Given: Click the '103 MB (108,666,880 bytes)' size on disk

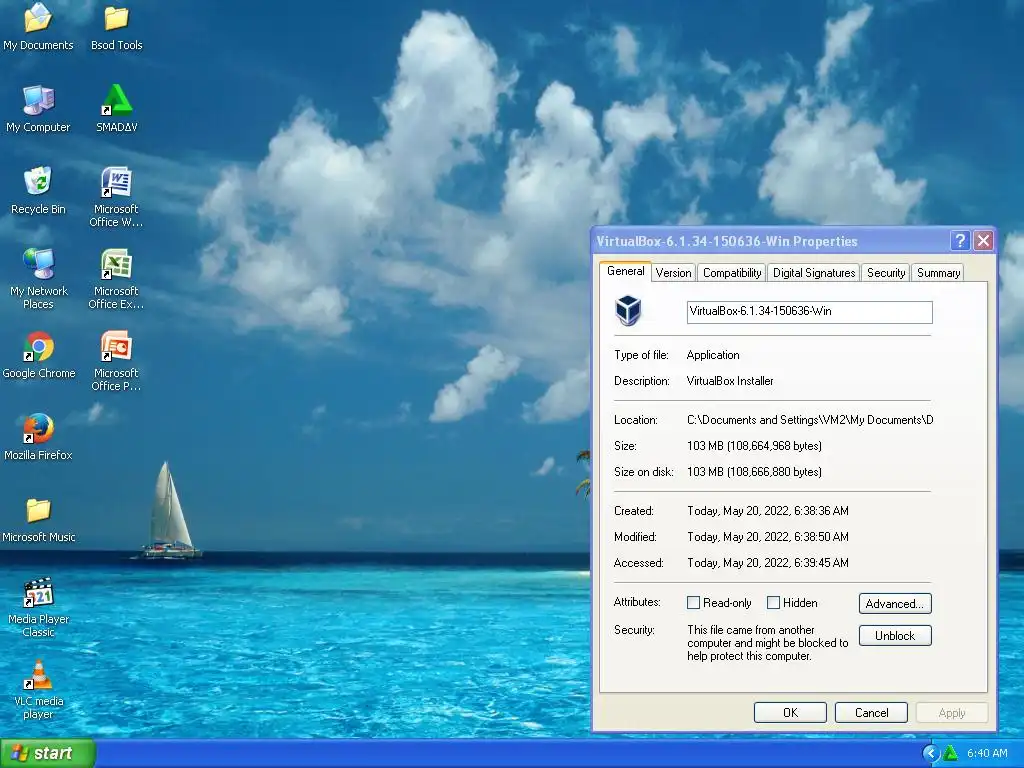Looking at the screenshot, I should pyautogui.click(x=754, y=472).
